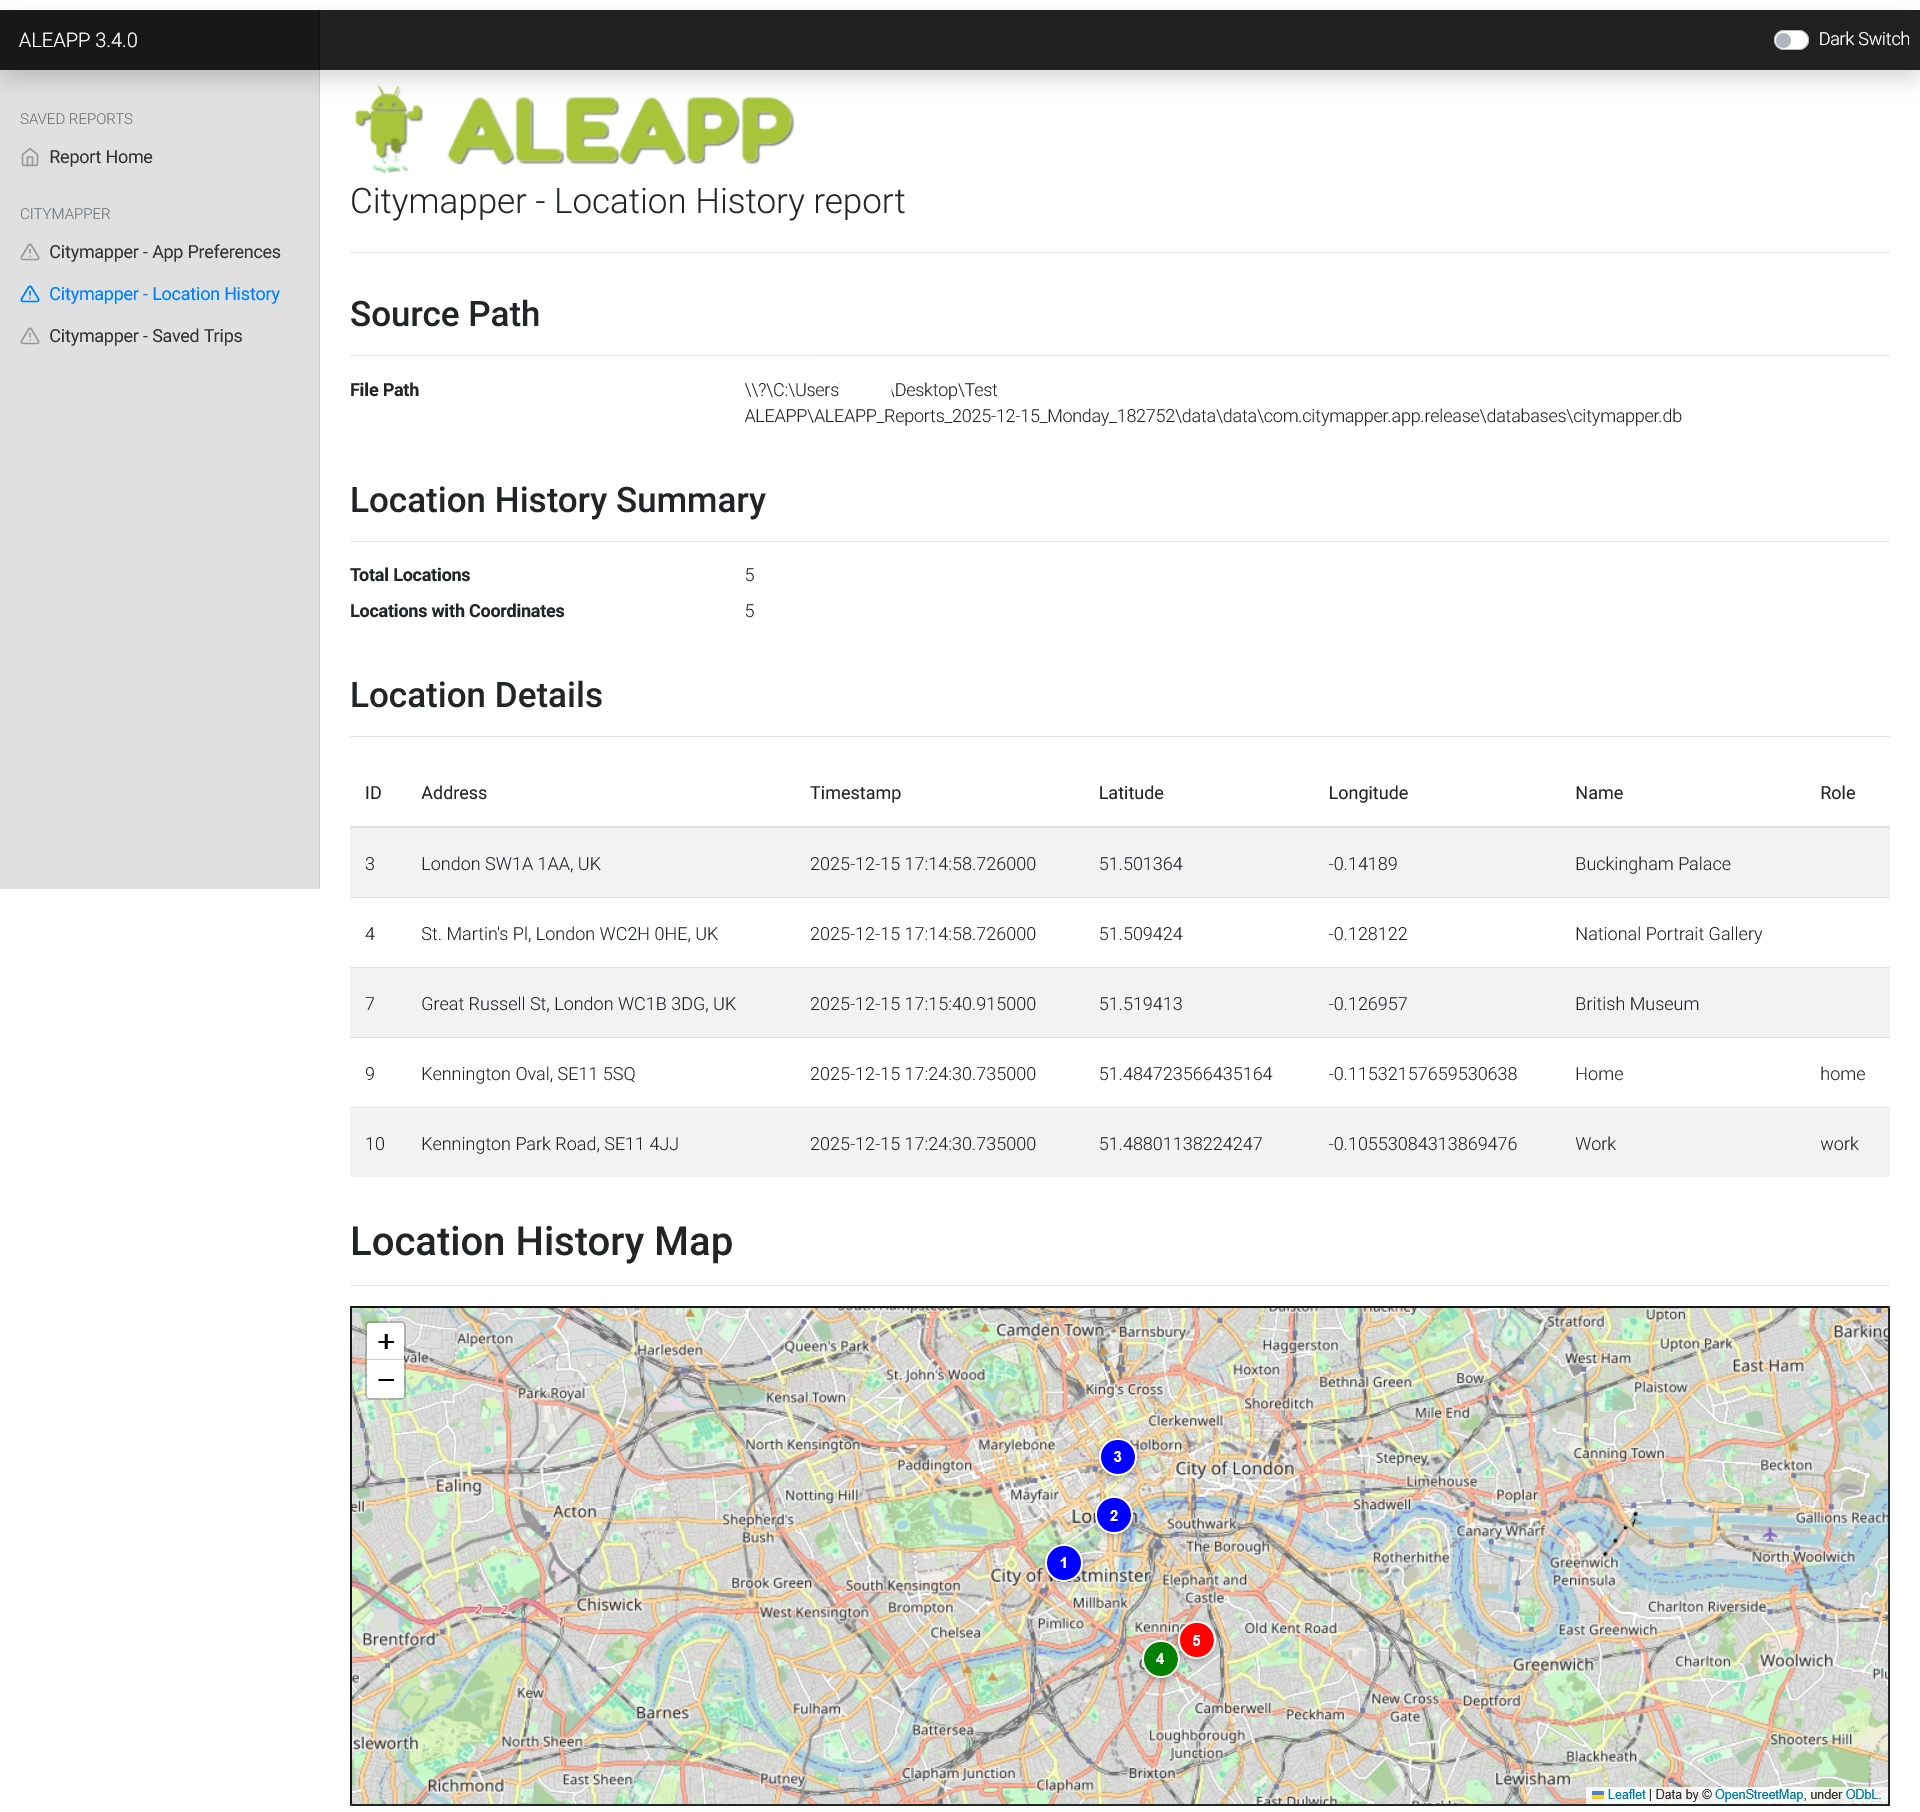Click the Timestamp column header
The image size is (1920, 1812).
855,793
